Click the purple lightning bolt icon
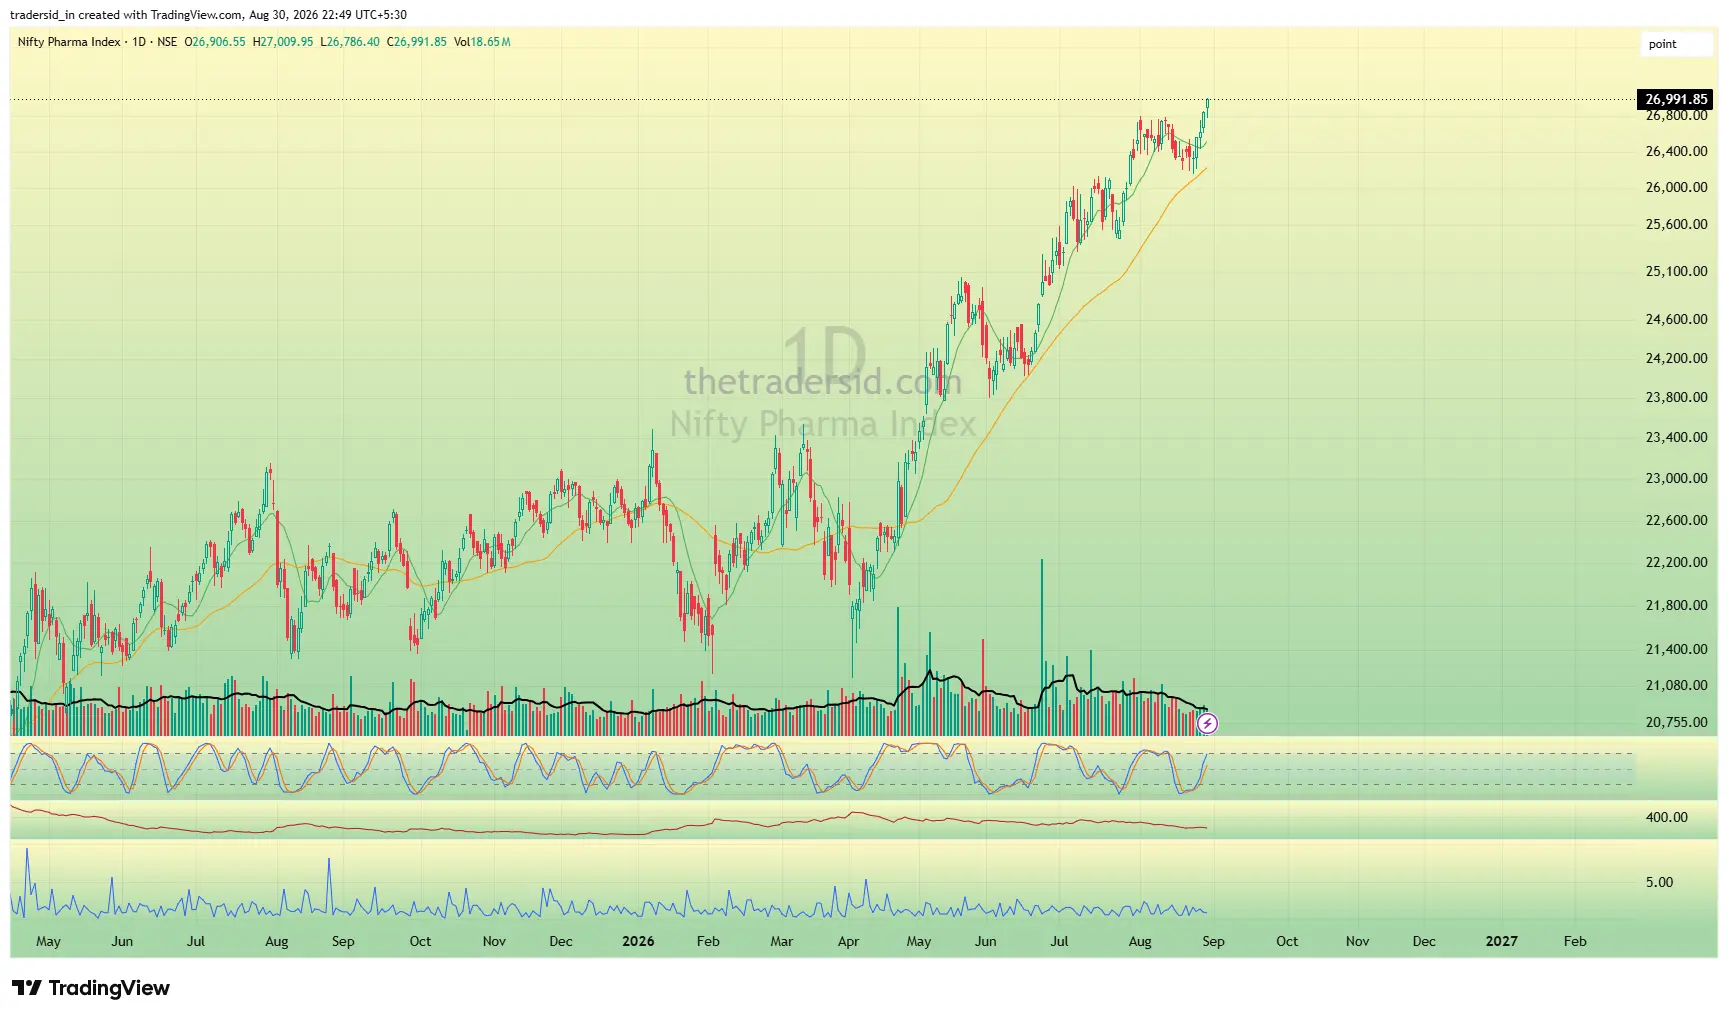Viewport: 1728px width, 1018px height. click(x=1207, y=723)
